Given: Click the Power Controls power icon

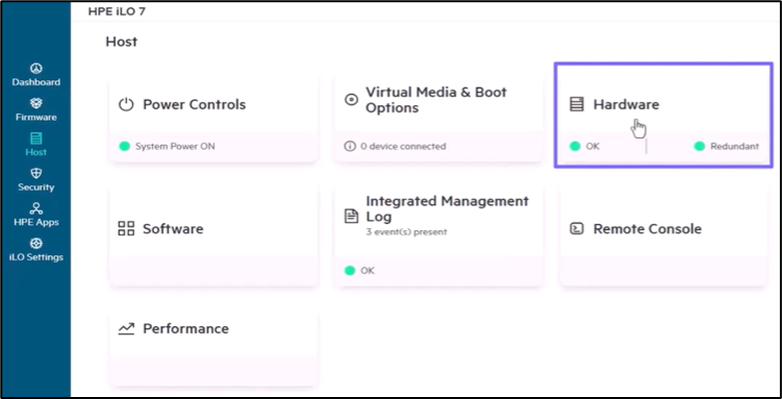Looking at the screenshot, I should [x=126, y=104].
